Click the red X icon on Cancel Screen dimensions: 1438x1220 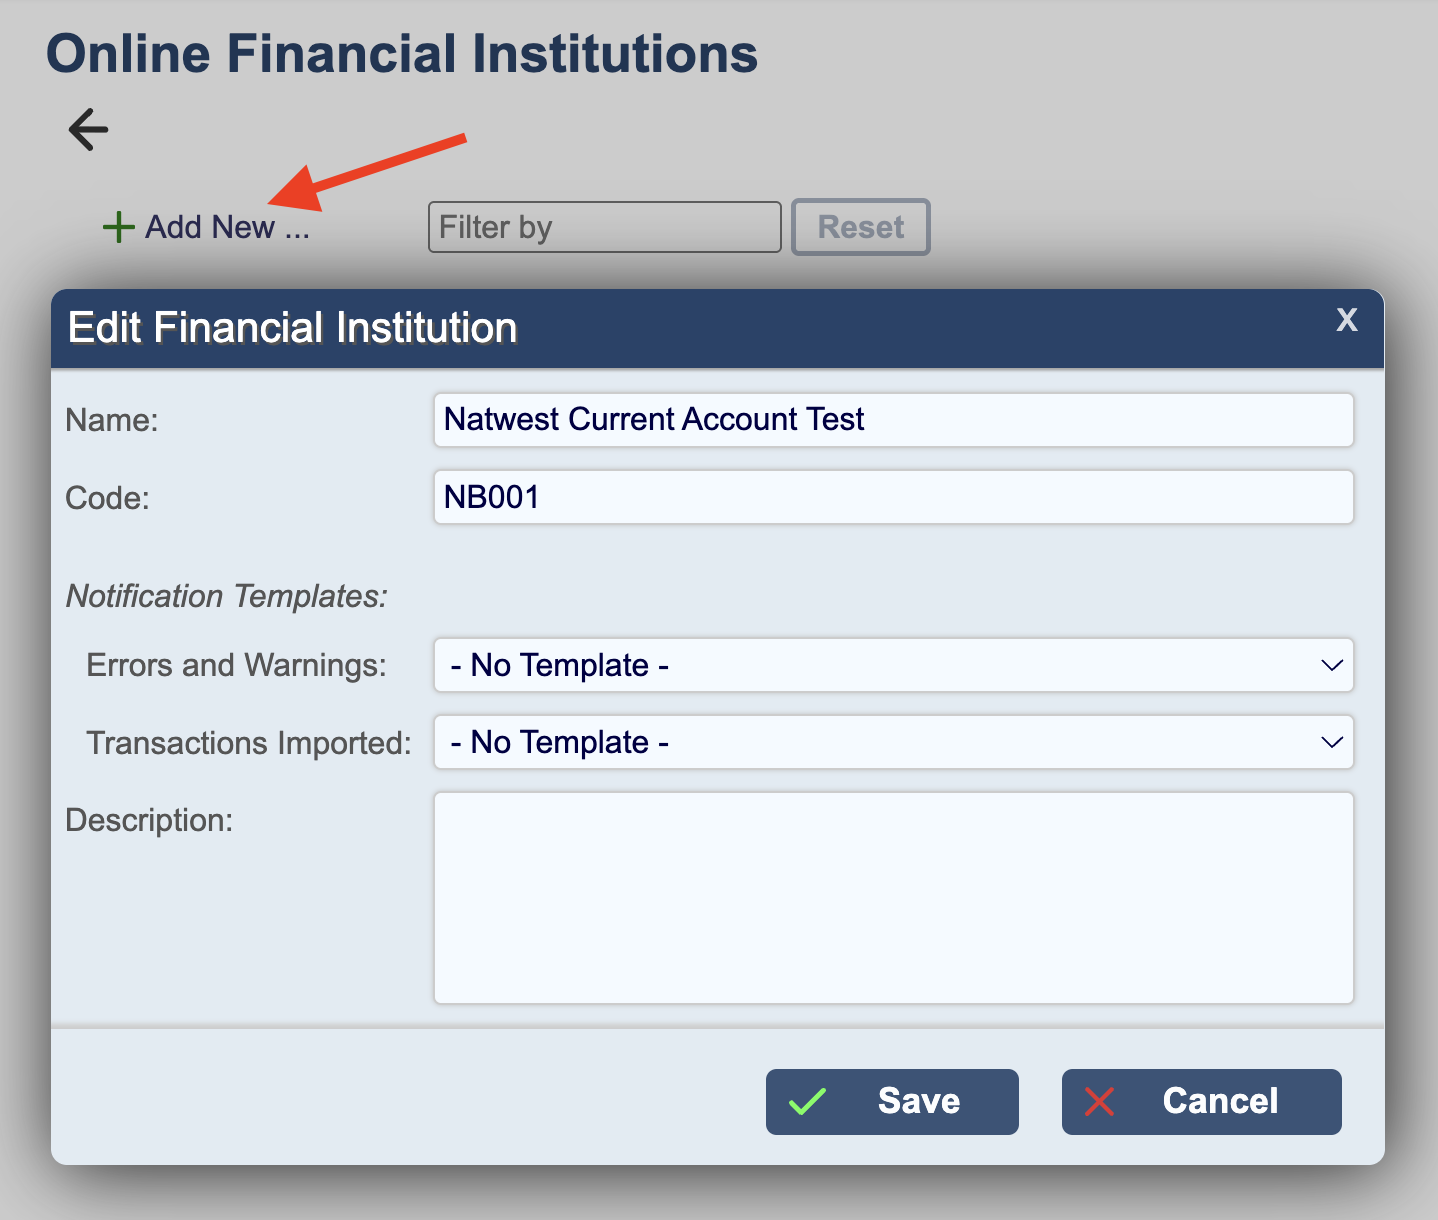(x=1099, y=1102)
